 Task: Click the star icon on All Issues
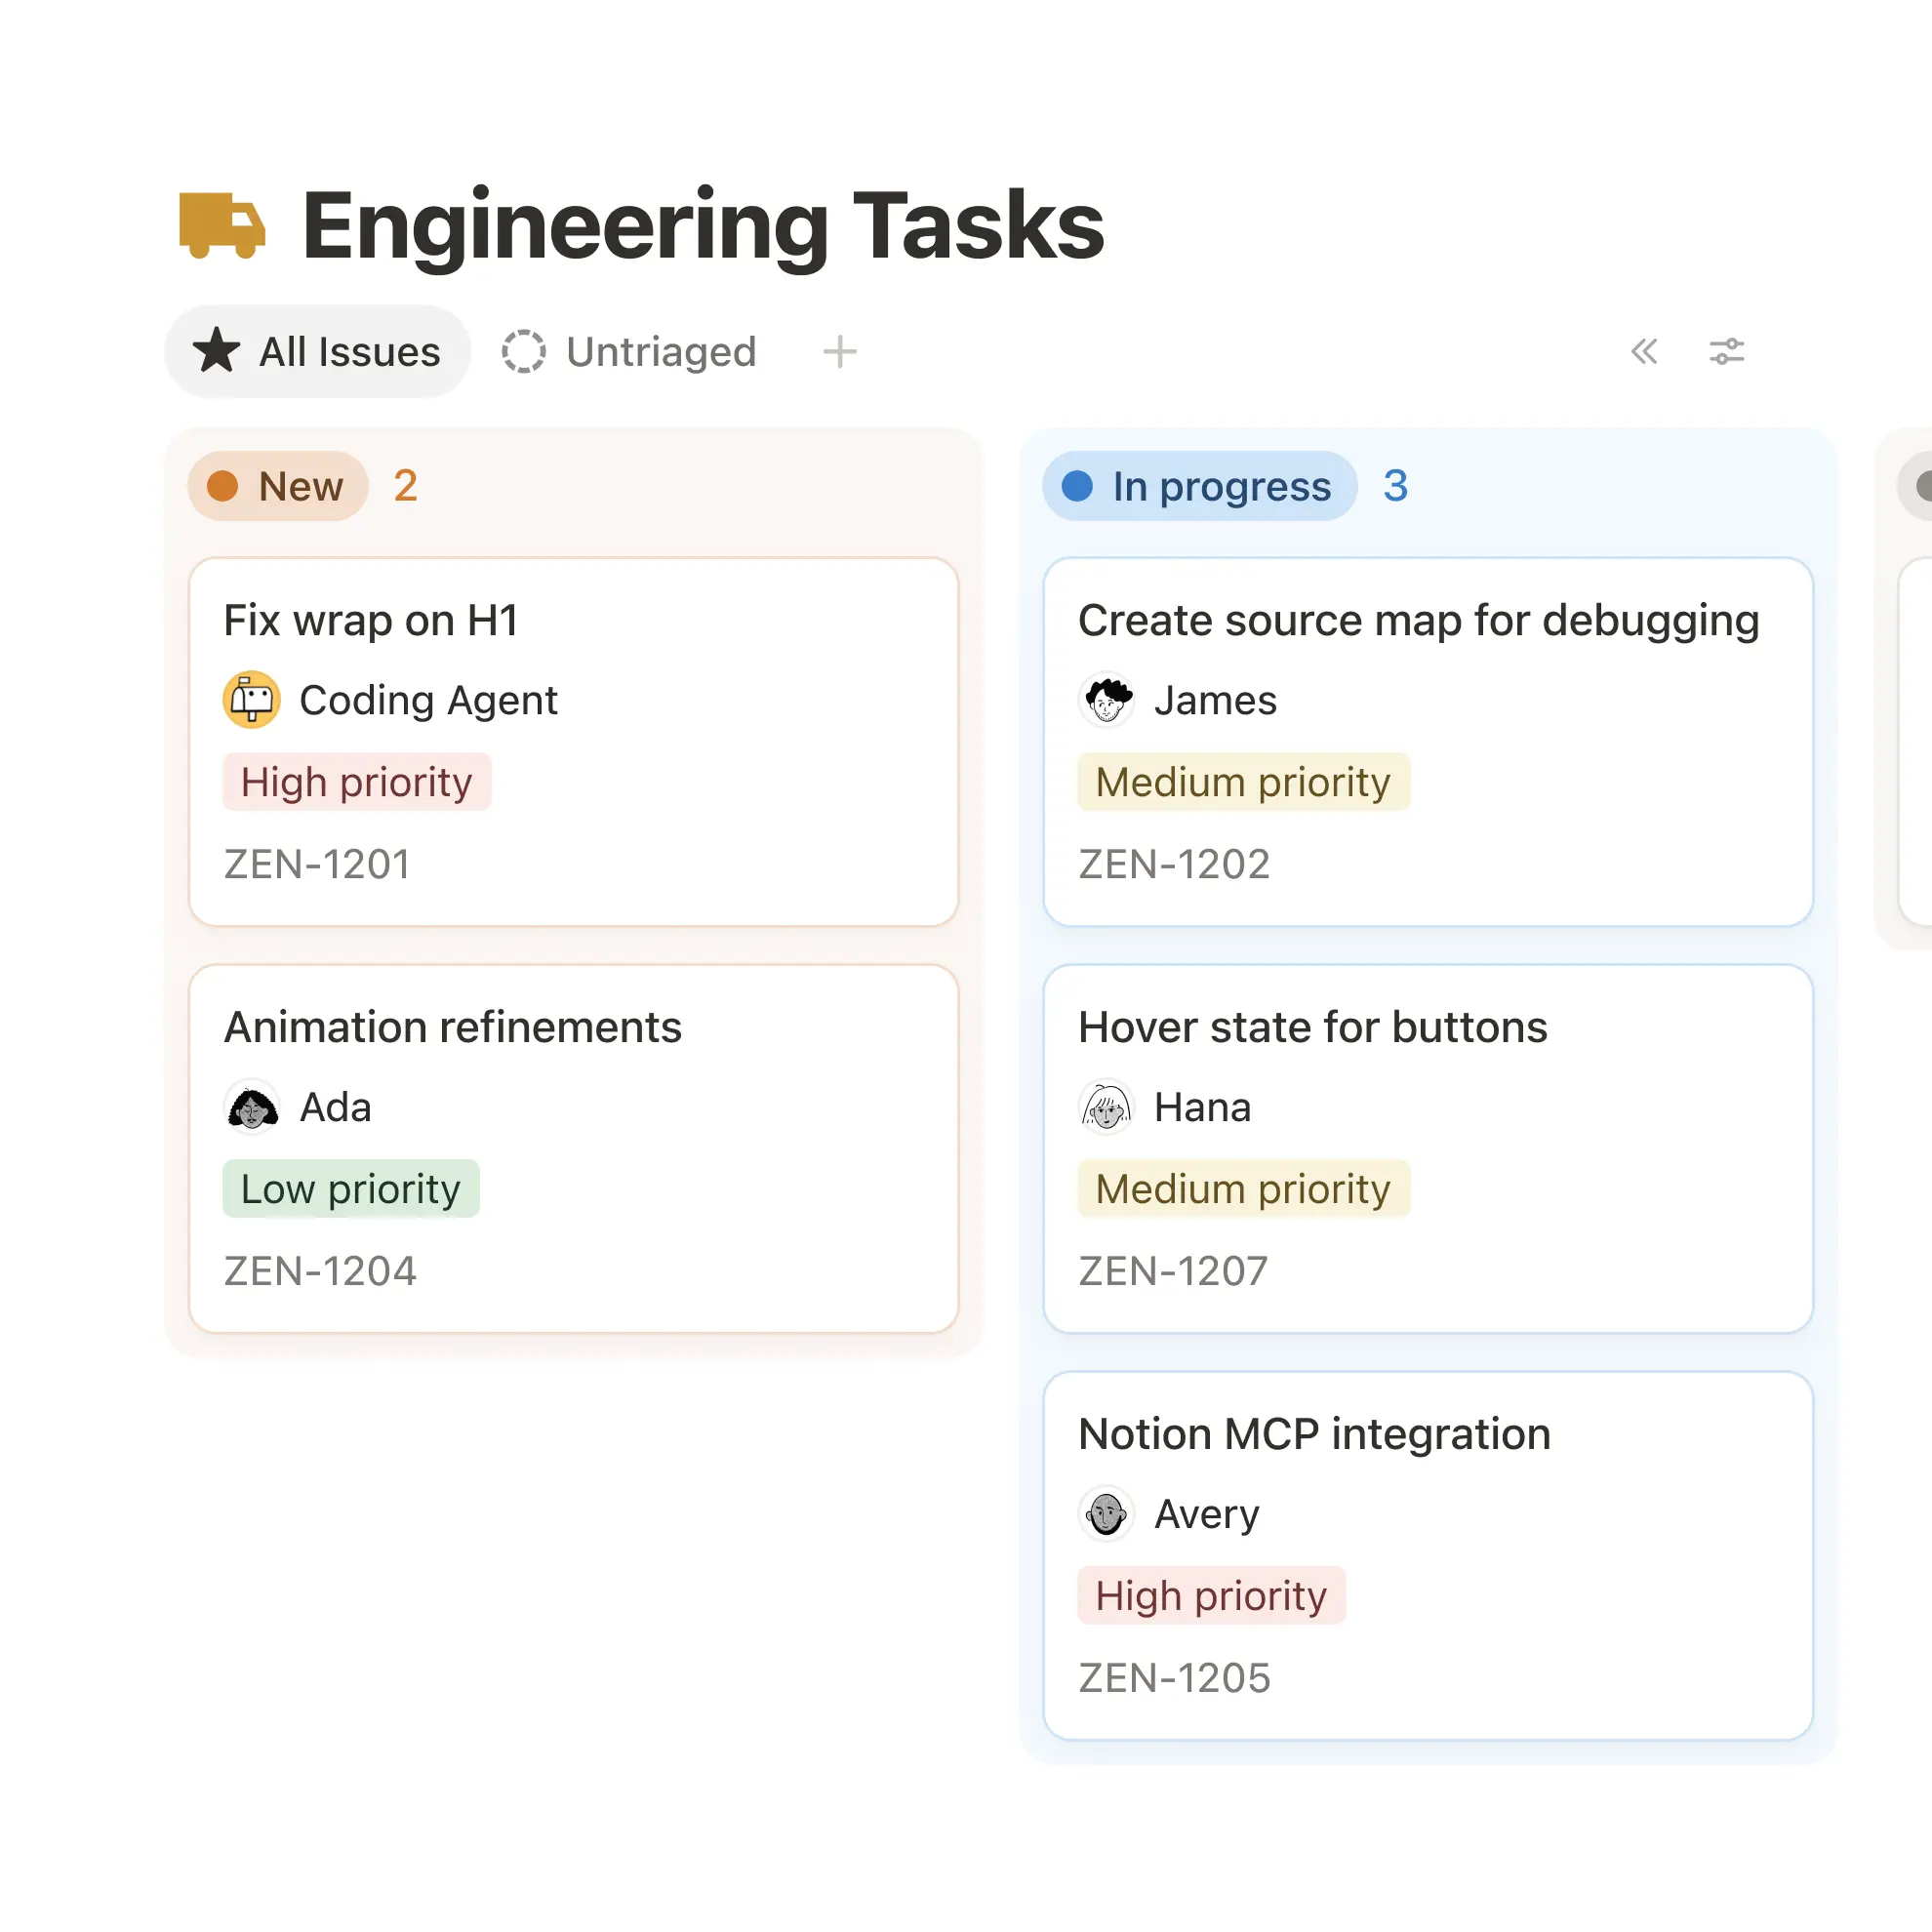pos(216,351)
